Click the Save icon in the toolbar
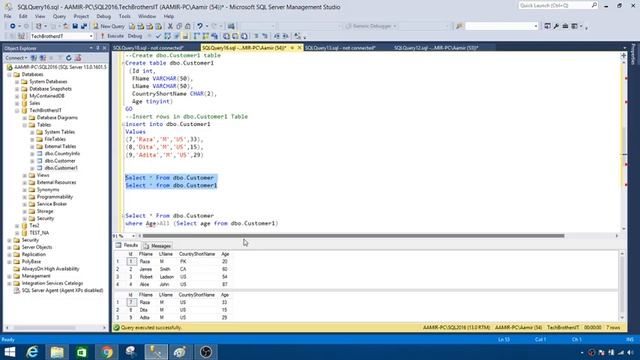This screenshot has width=640, height=360. 75,26
